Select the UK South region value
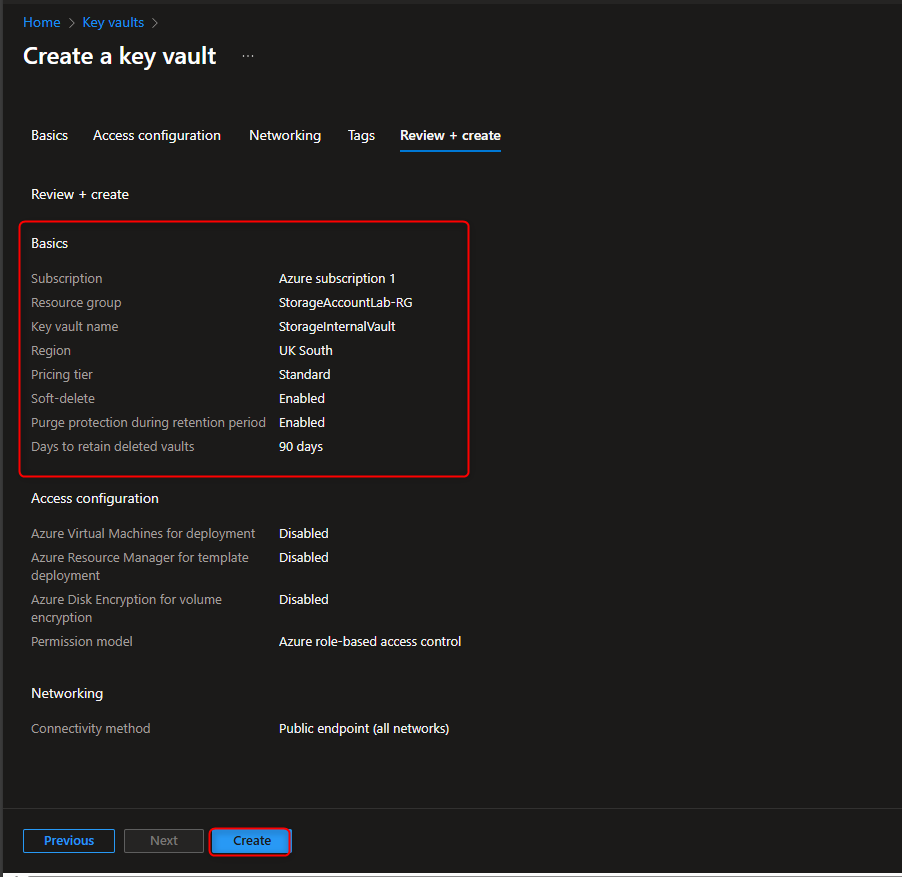This screenshot has width=902, height=877. tap(305, 350)
